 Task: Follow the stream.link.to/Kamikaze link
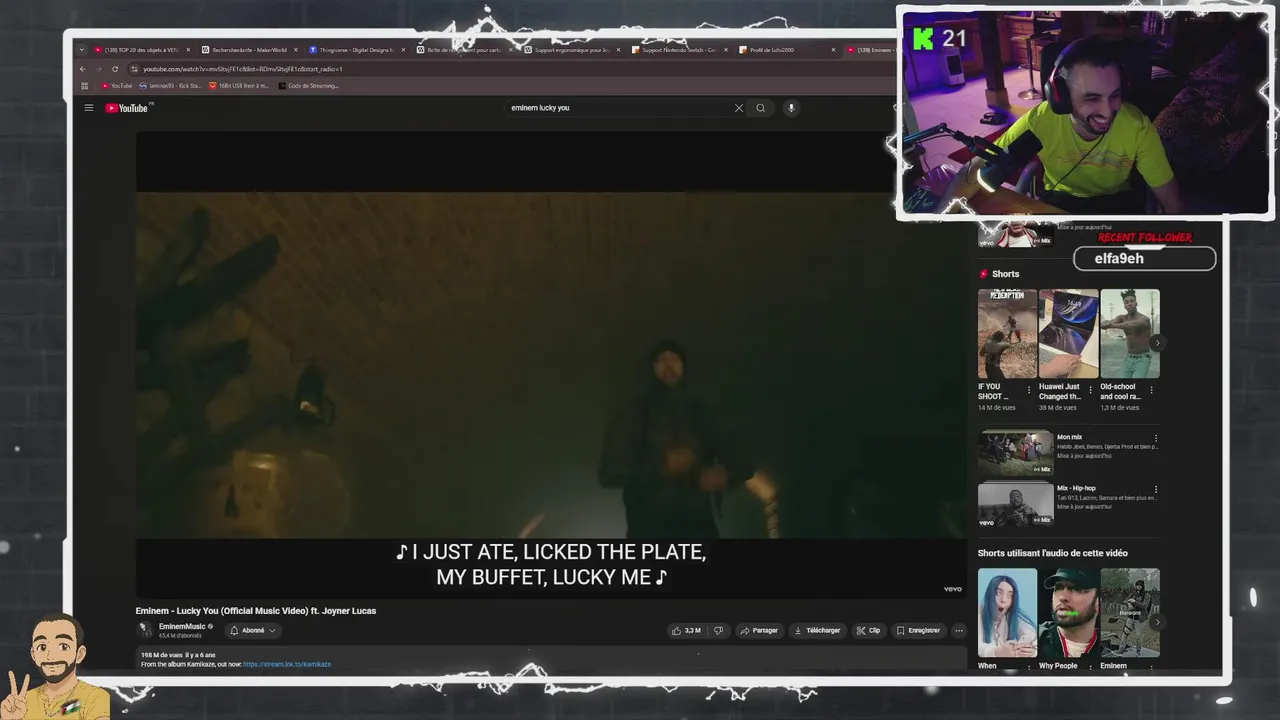(287, 664)
